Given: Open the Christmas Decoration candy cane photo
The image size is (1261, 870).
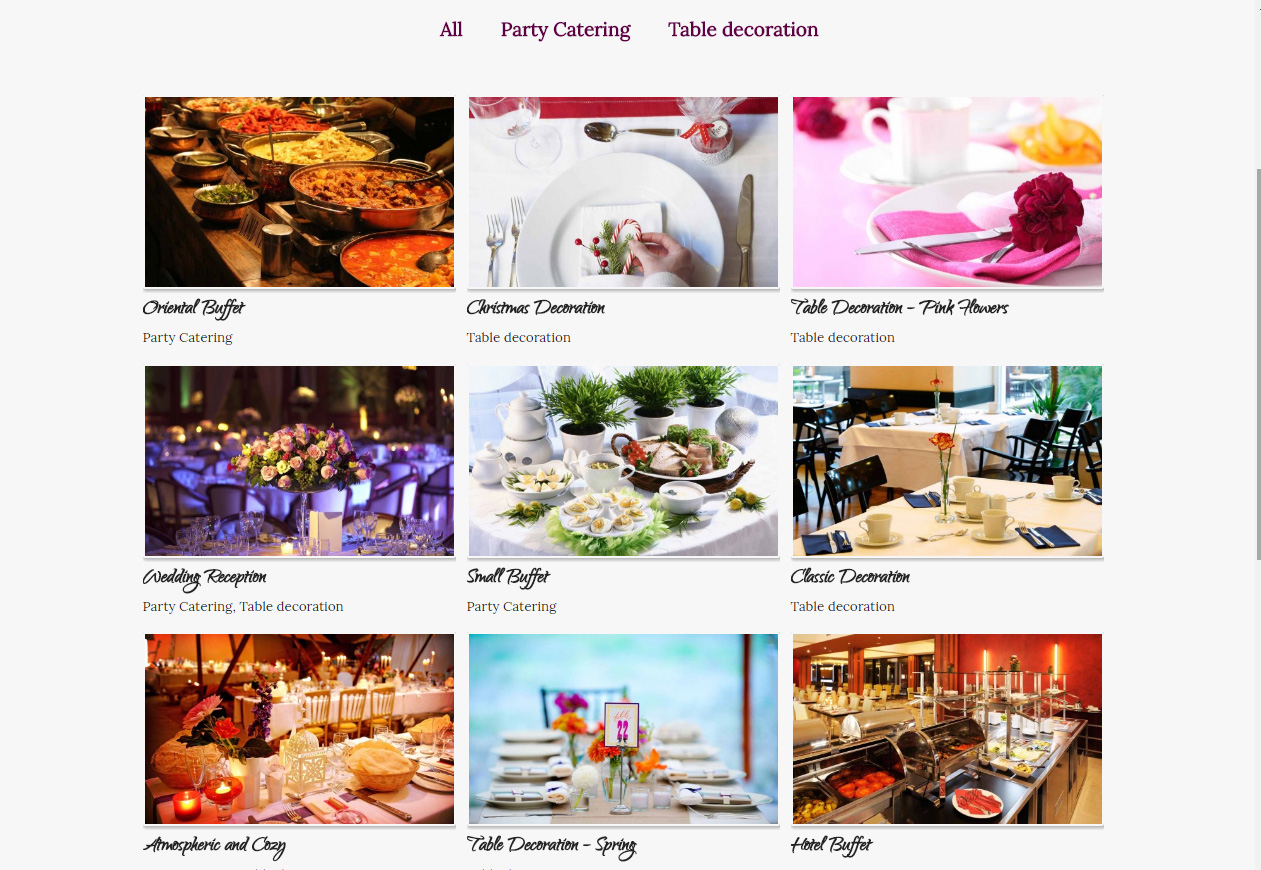Looking at the screenshot, I should coord(623,192).
